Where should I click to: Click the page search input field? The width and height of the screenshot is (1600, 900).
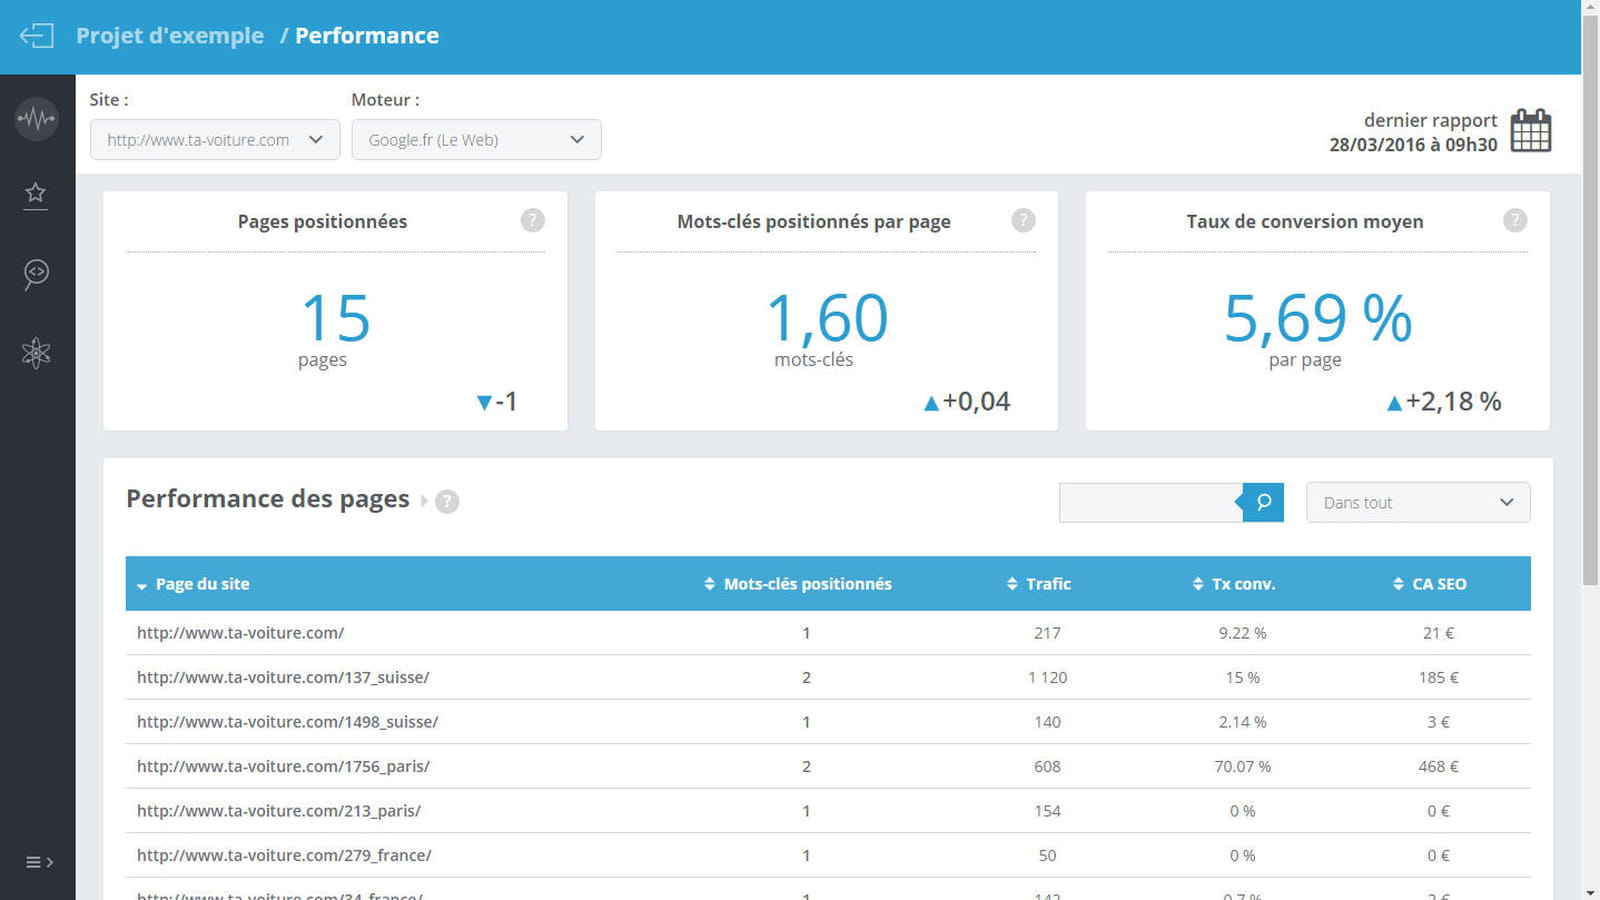click(x=1150, y=502)
